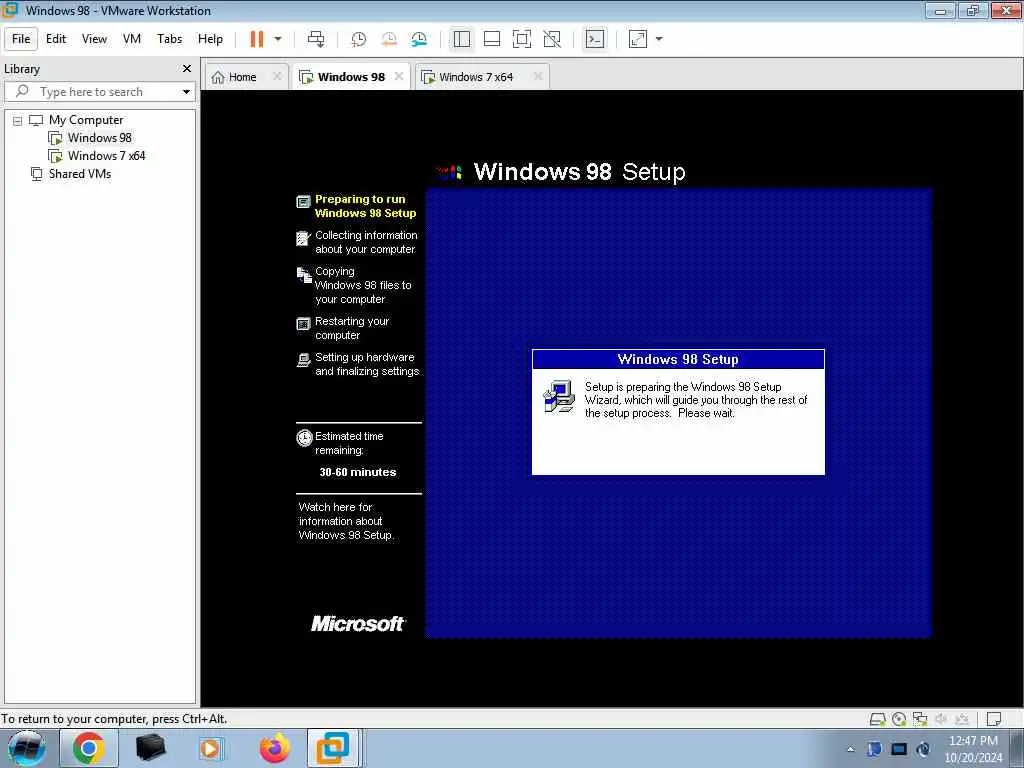Open the library search dropdown arrow
Viewport: 1024px width, 768px height.
tap(187, 92)
